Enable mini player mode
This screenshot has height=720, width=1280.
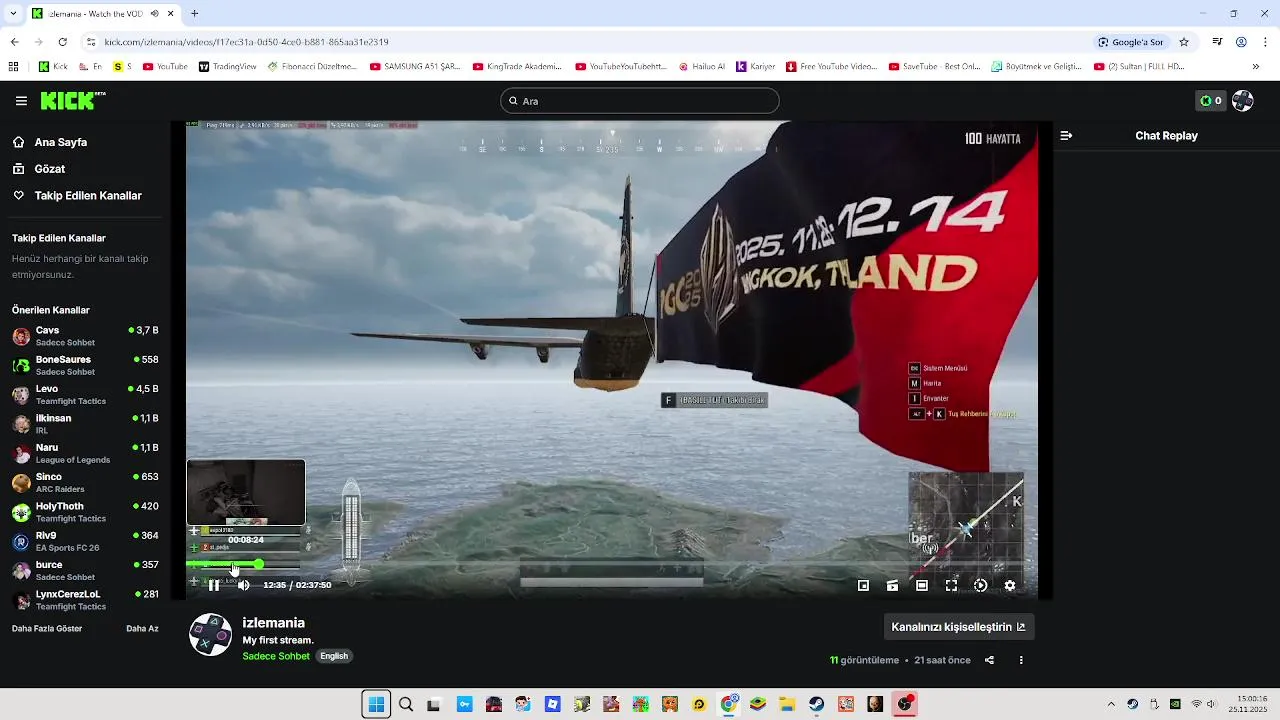click(x=863, y=586)
